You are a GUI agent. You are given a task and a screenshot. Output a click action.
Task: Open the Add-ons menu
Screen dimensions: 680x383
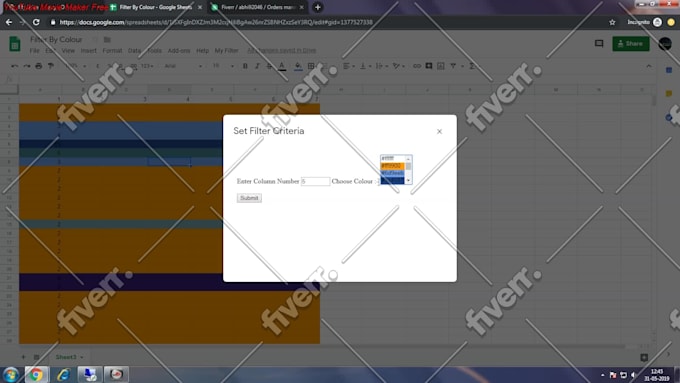[x=179, y=51]
